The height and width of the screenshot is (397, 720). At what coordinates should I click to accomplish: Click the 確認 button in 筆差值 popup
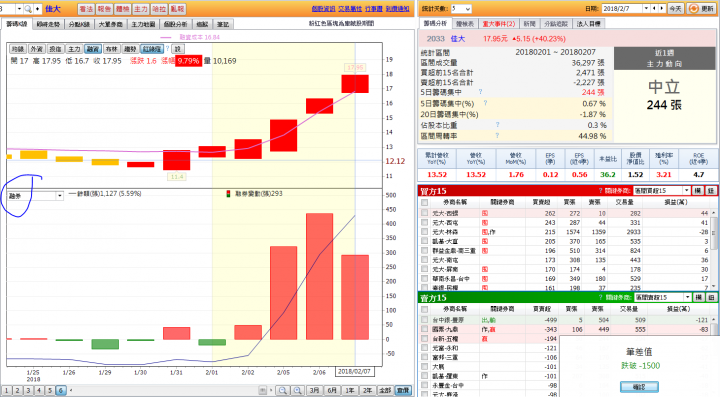coord(639,387)
